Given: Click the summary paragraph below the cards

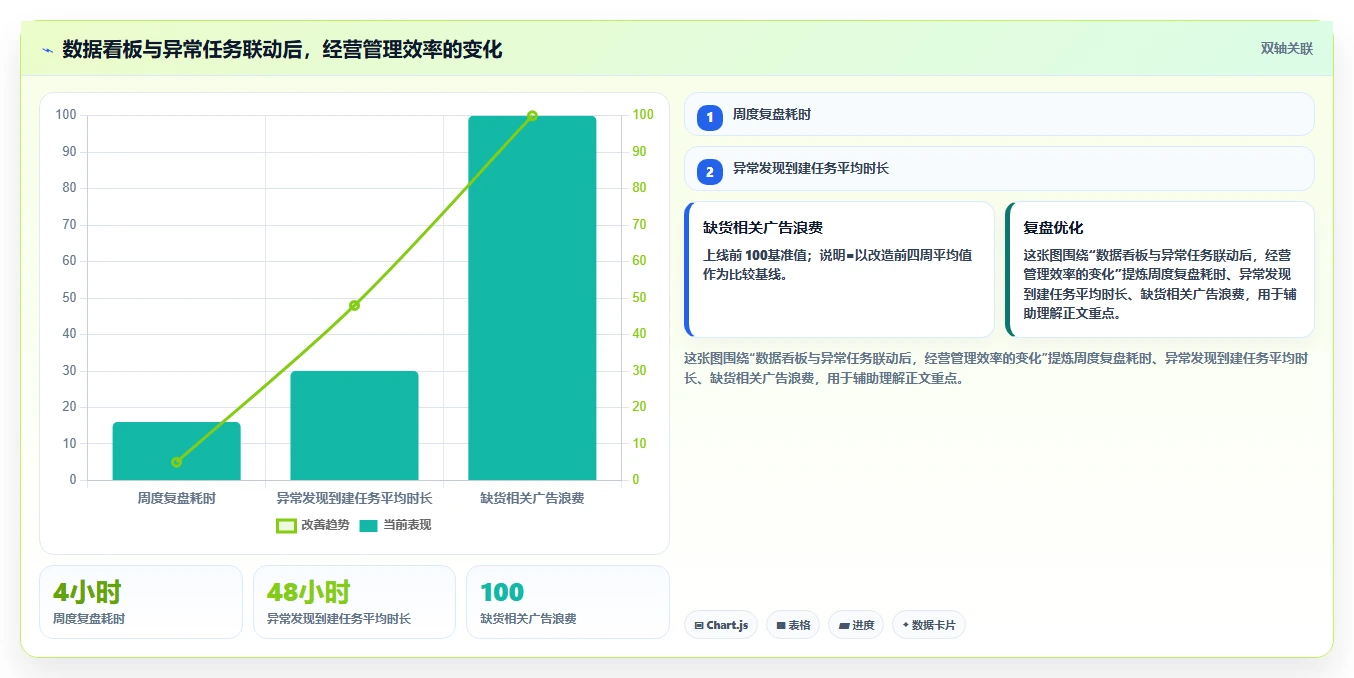Looking at the screenshot, I should click(997, 368).
